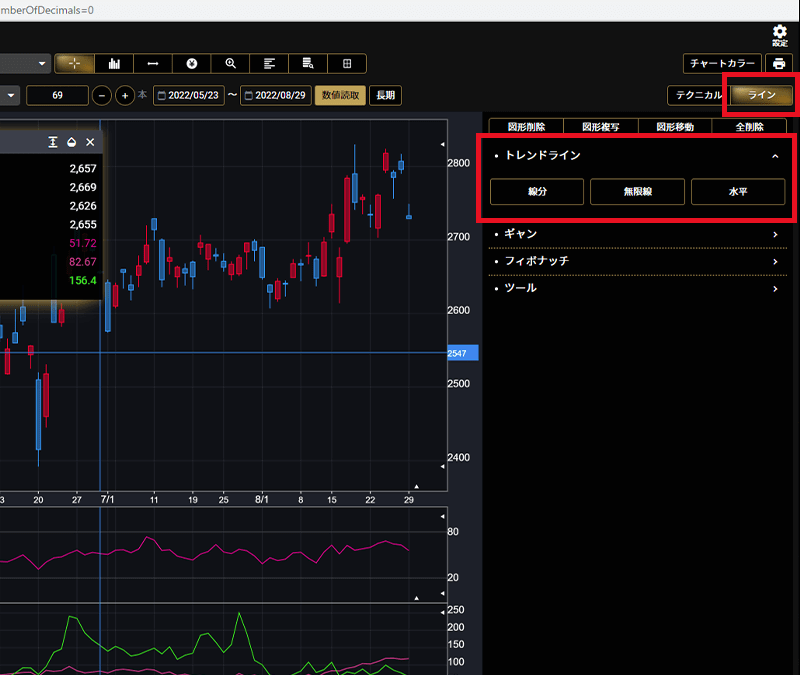Click the 2800 price axis label
The width and height of the screenshot is (800, 675).
[459, 163]
